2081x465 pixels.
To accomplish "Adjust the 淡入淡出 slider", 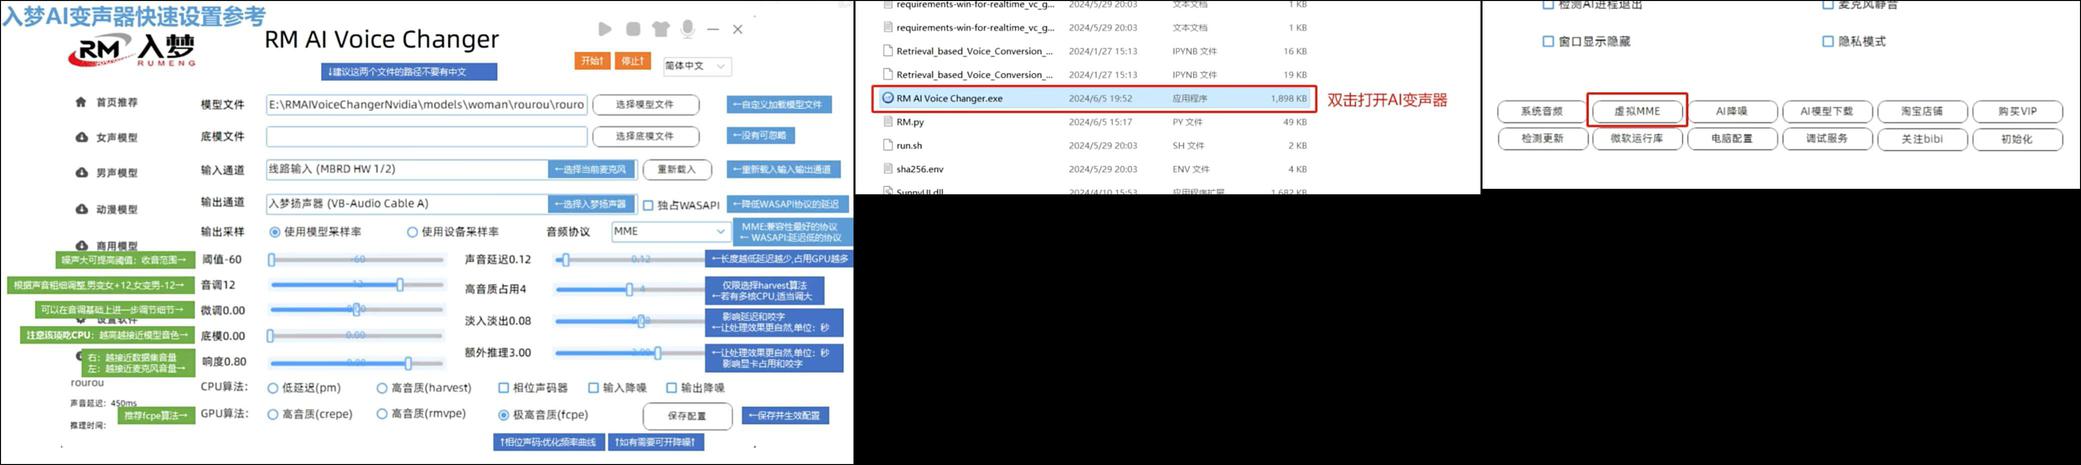I will (629, 321).
